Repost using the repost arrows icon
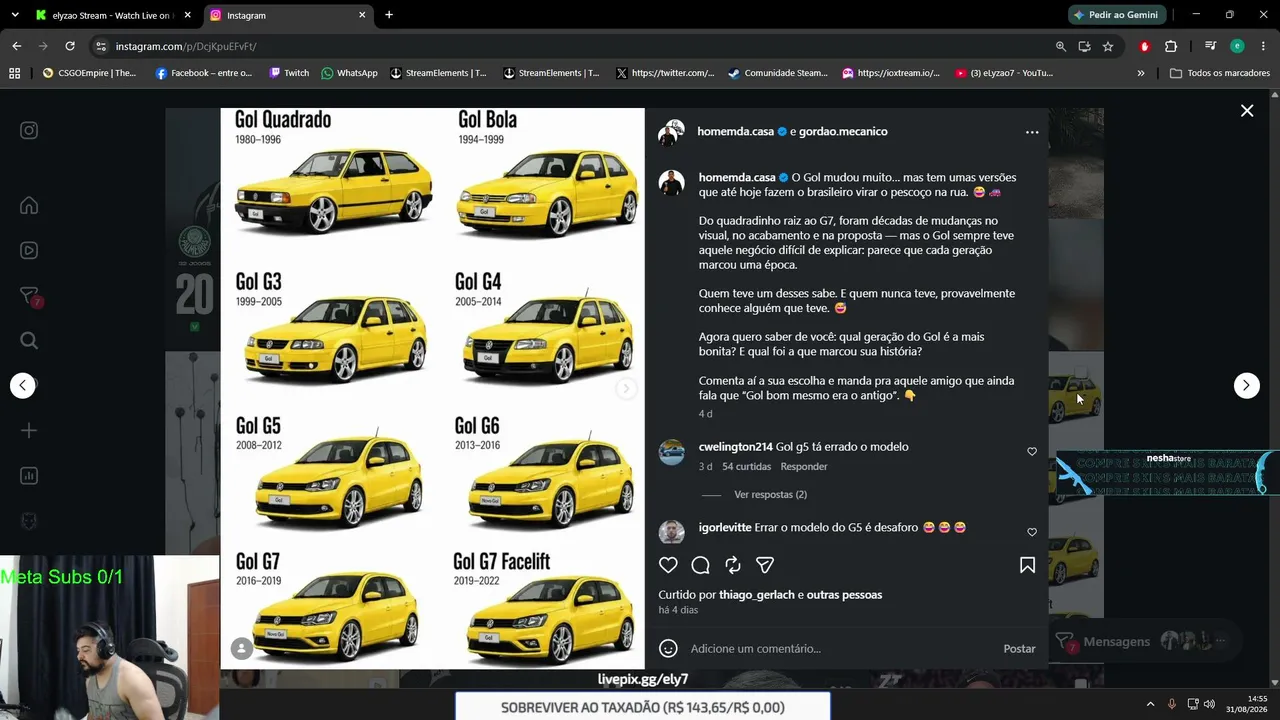 click(x=733, y=565)
